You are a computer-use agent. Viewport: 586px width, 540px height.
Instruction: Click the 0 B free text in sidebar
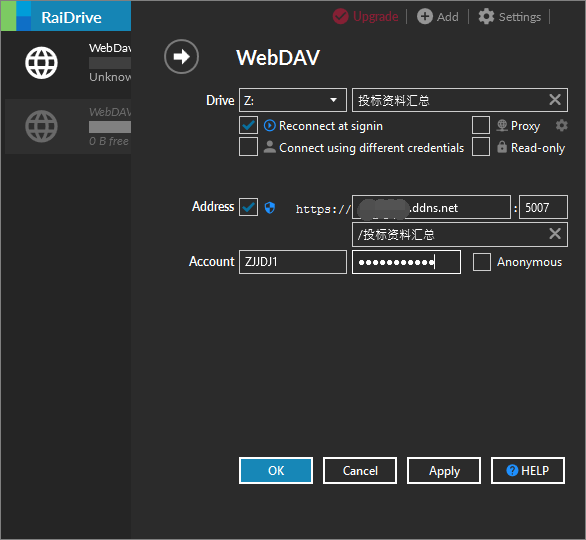(x=109, y=141)
